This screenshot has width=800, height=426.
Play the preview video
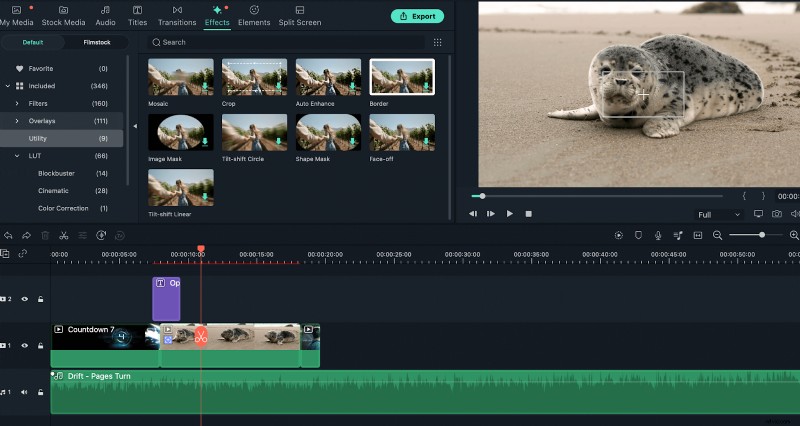(509, 214)
